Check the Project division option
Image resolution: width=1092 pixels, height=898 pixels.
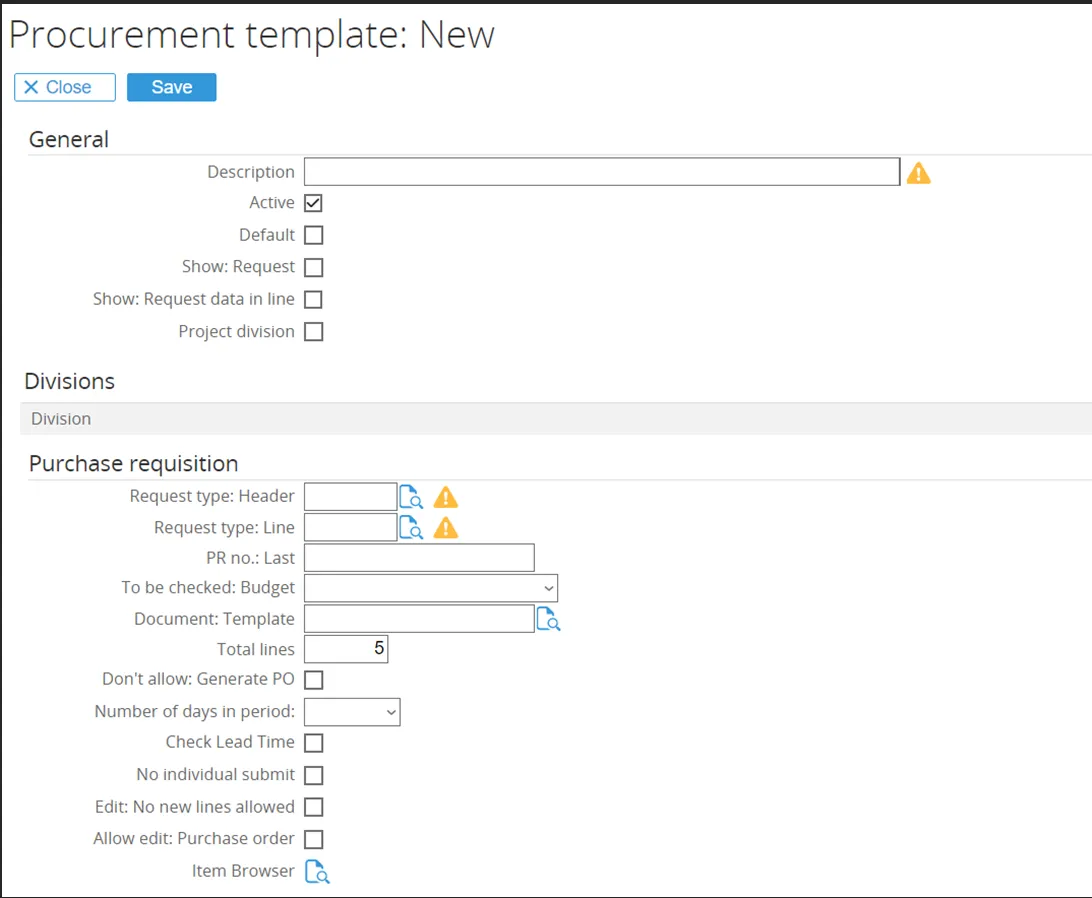coord(314,332)
